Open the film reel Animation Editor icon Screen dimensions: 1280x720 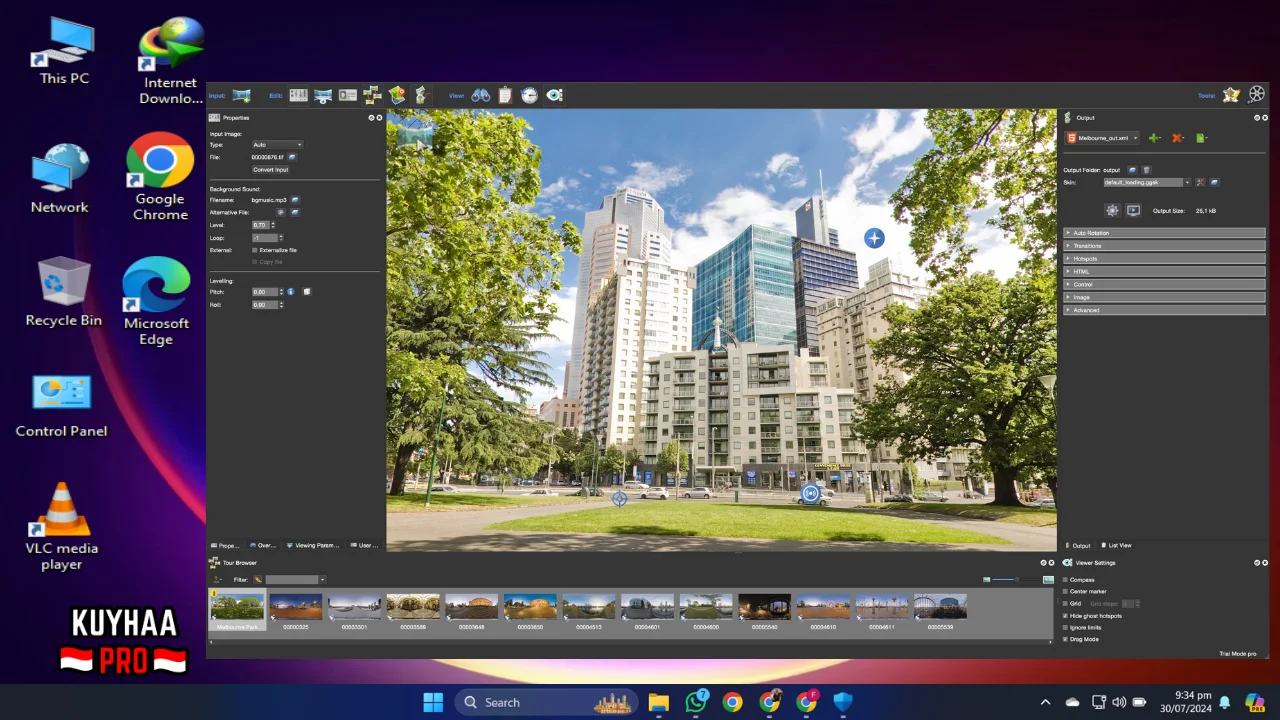[x=1257, y=94]
